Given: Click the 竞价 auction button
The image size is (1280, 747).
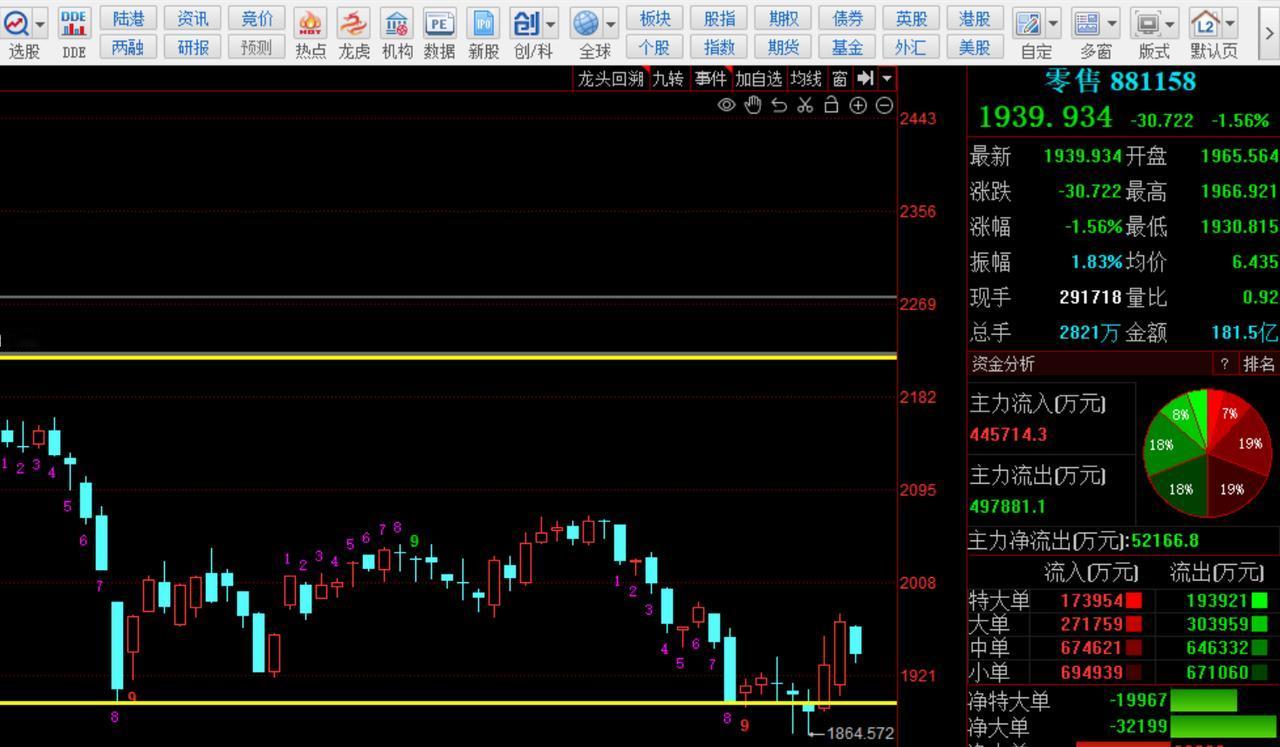Looking at the screenshot, I should 257,19.
